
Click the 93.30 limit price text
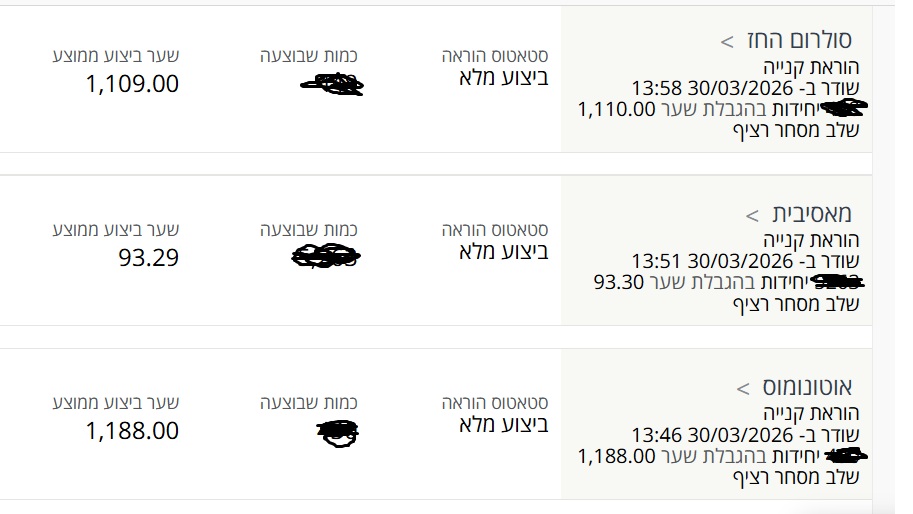click(x=619, y=282)
